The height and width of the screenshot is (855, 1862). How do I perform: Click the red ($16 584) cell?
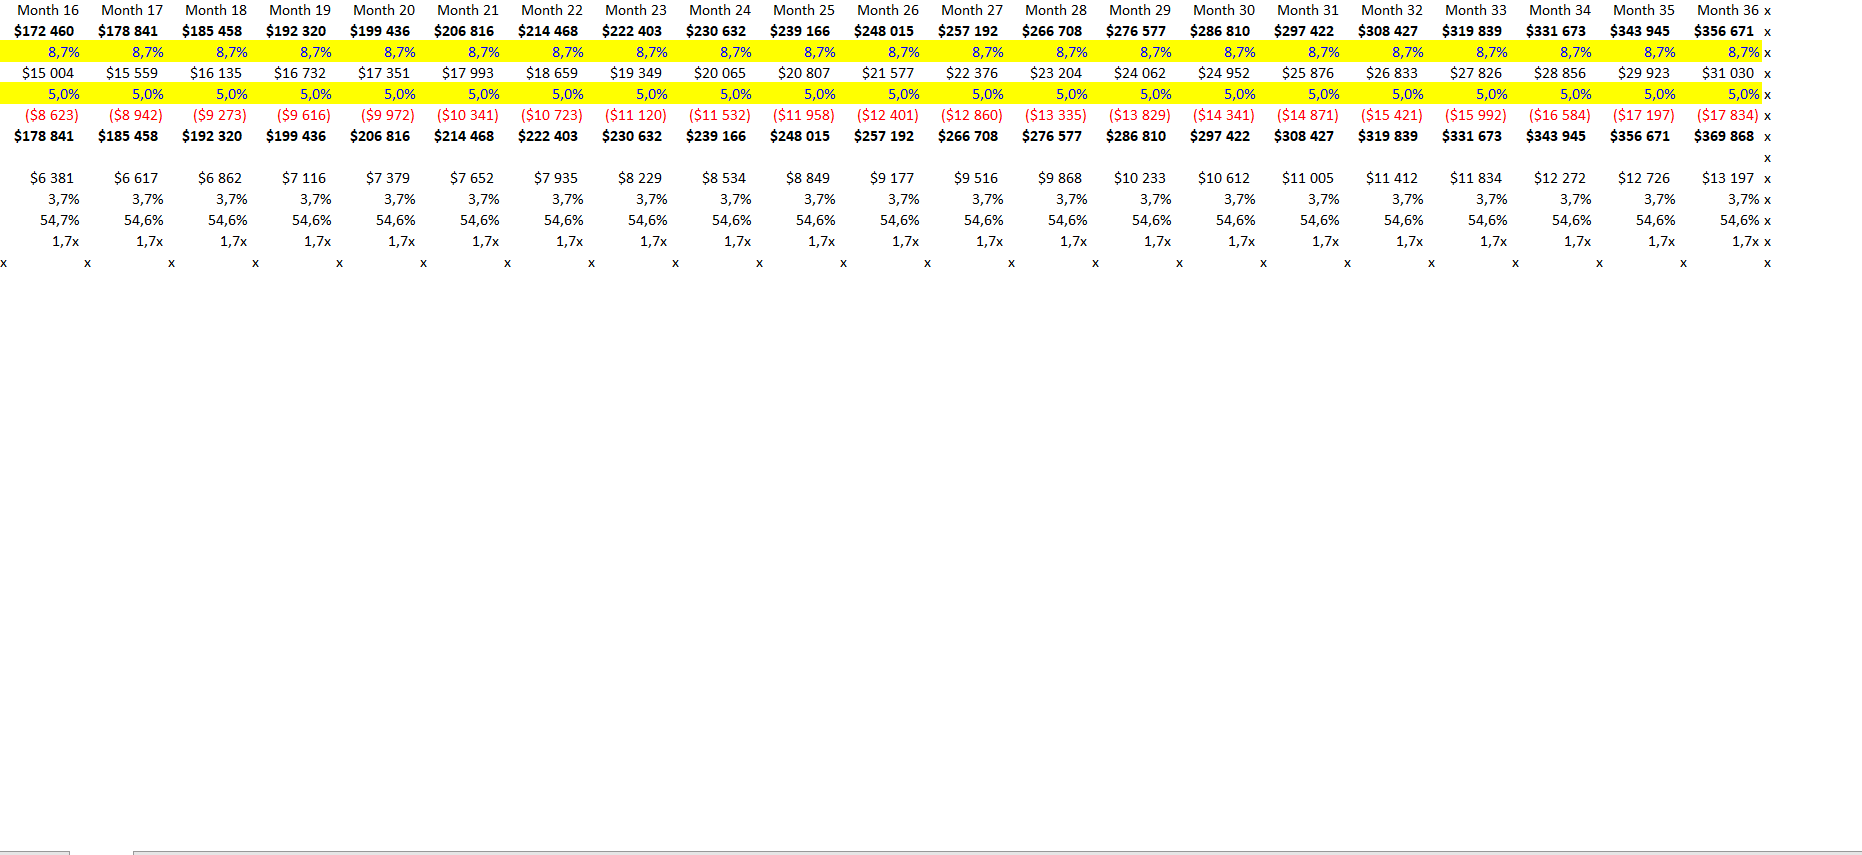pos(1560,115)
